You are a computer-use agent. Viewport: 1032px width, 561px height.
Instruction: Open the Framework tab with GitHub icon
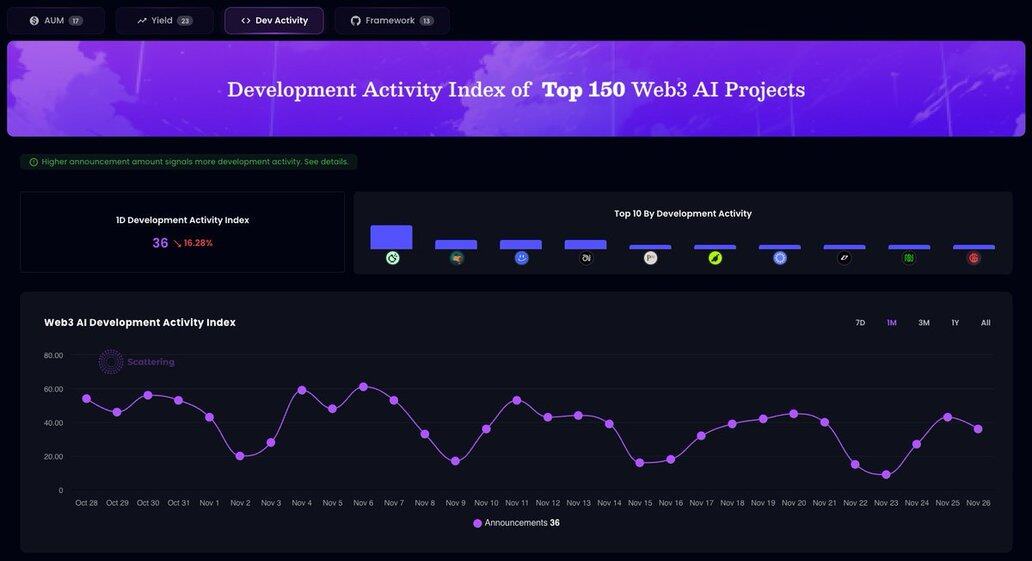pos(392,21)
